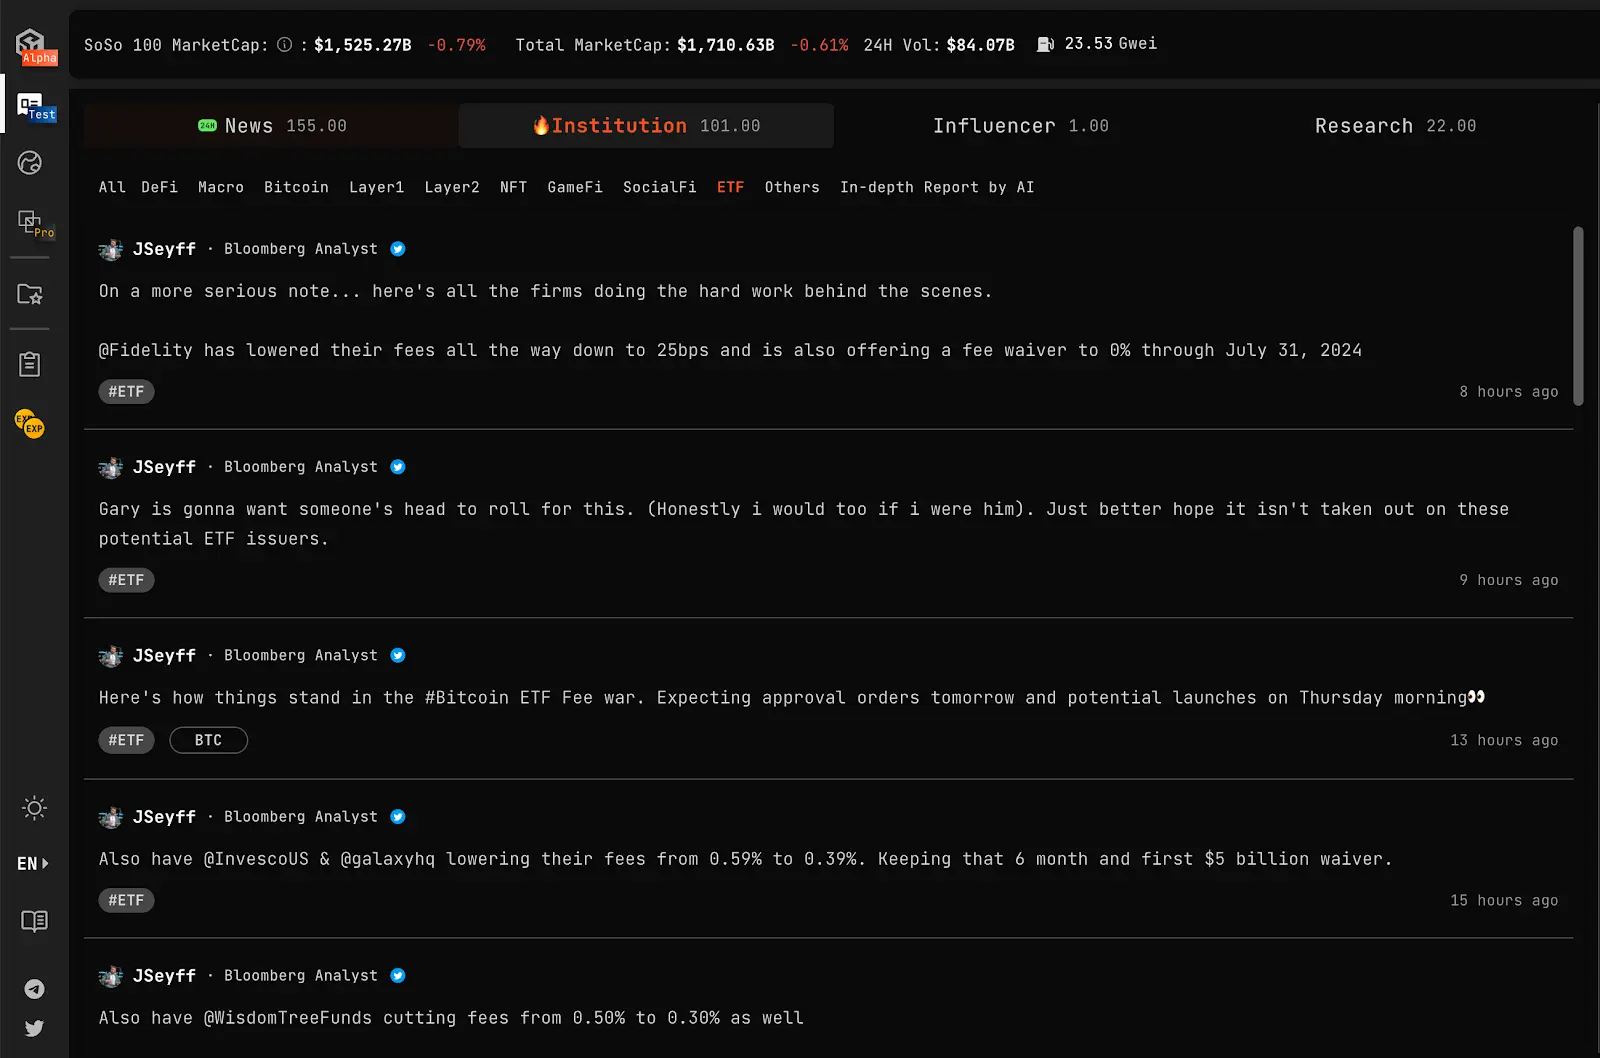
Task: Open the WisdomTreeFunds fee cut post
Action: [x=451, y=1018]
